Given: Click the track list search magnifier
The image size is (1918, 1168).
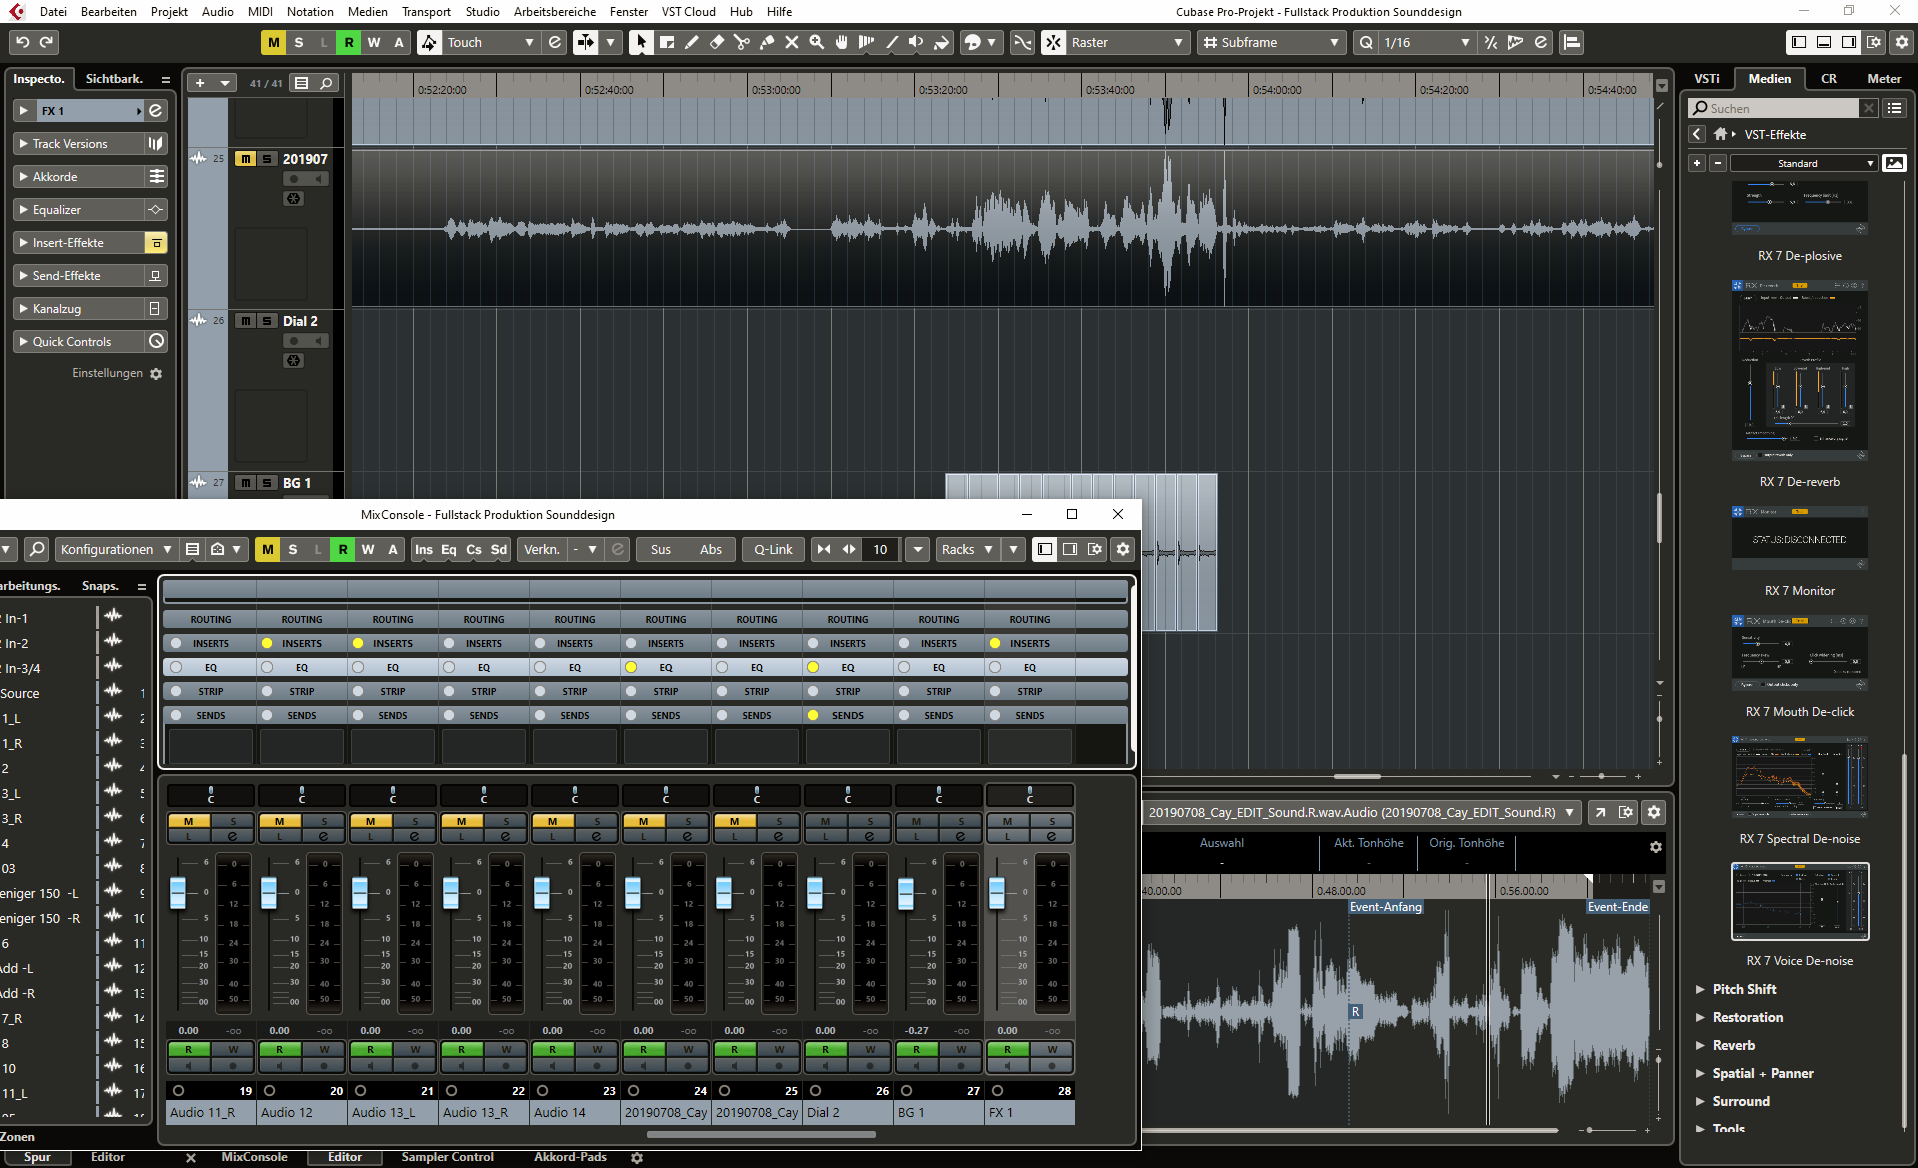Looking at the screenshot, I should click(x=326, y=83).
